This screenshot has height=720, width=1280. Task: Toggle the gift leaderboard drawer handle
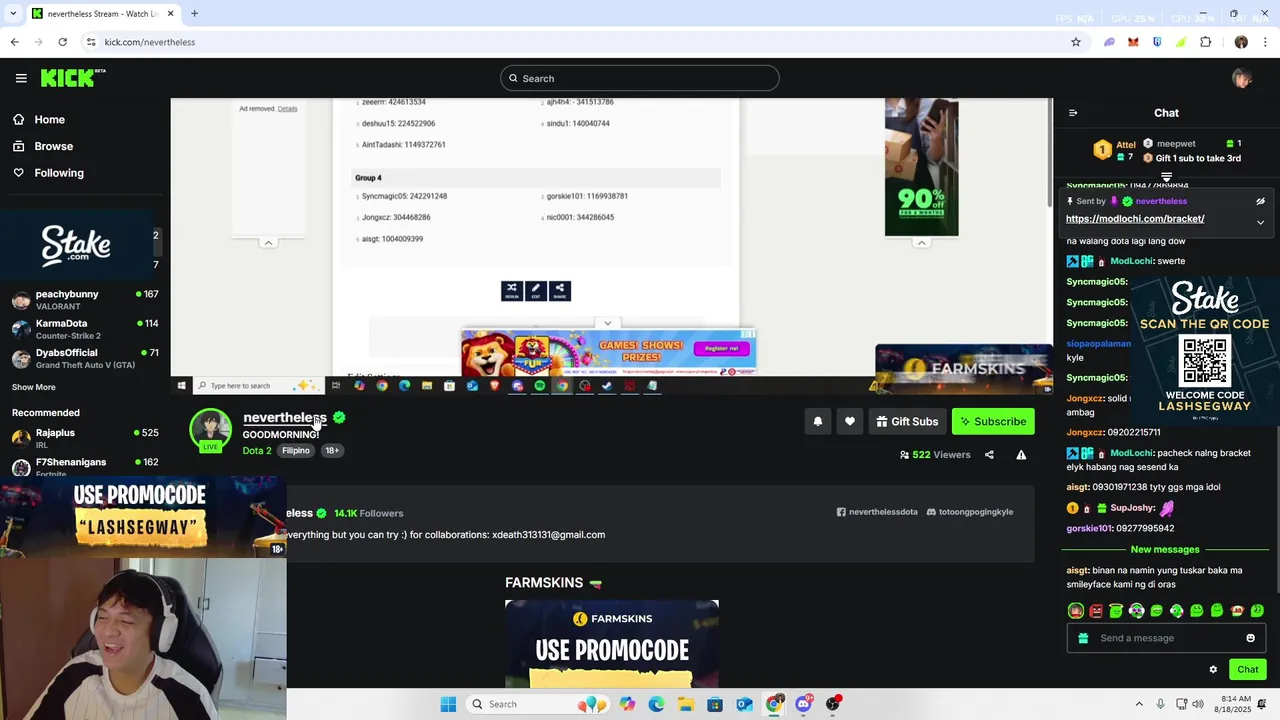coord(1166,177)
